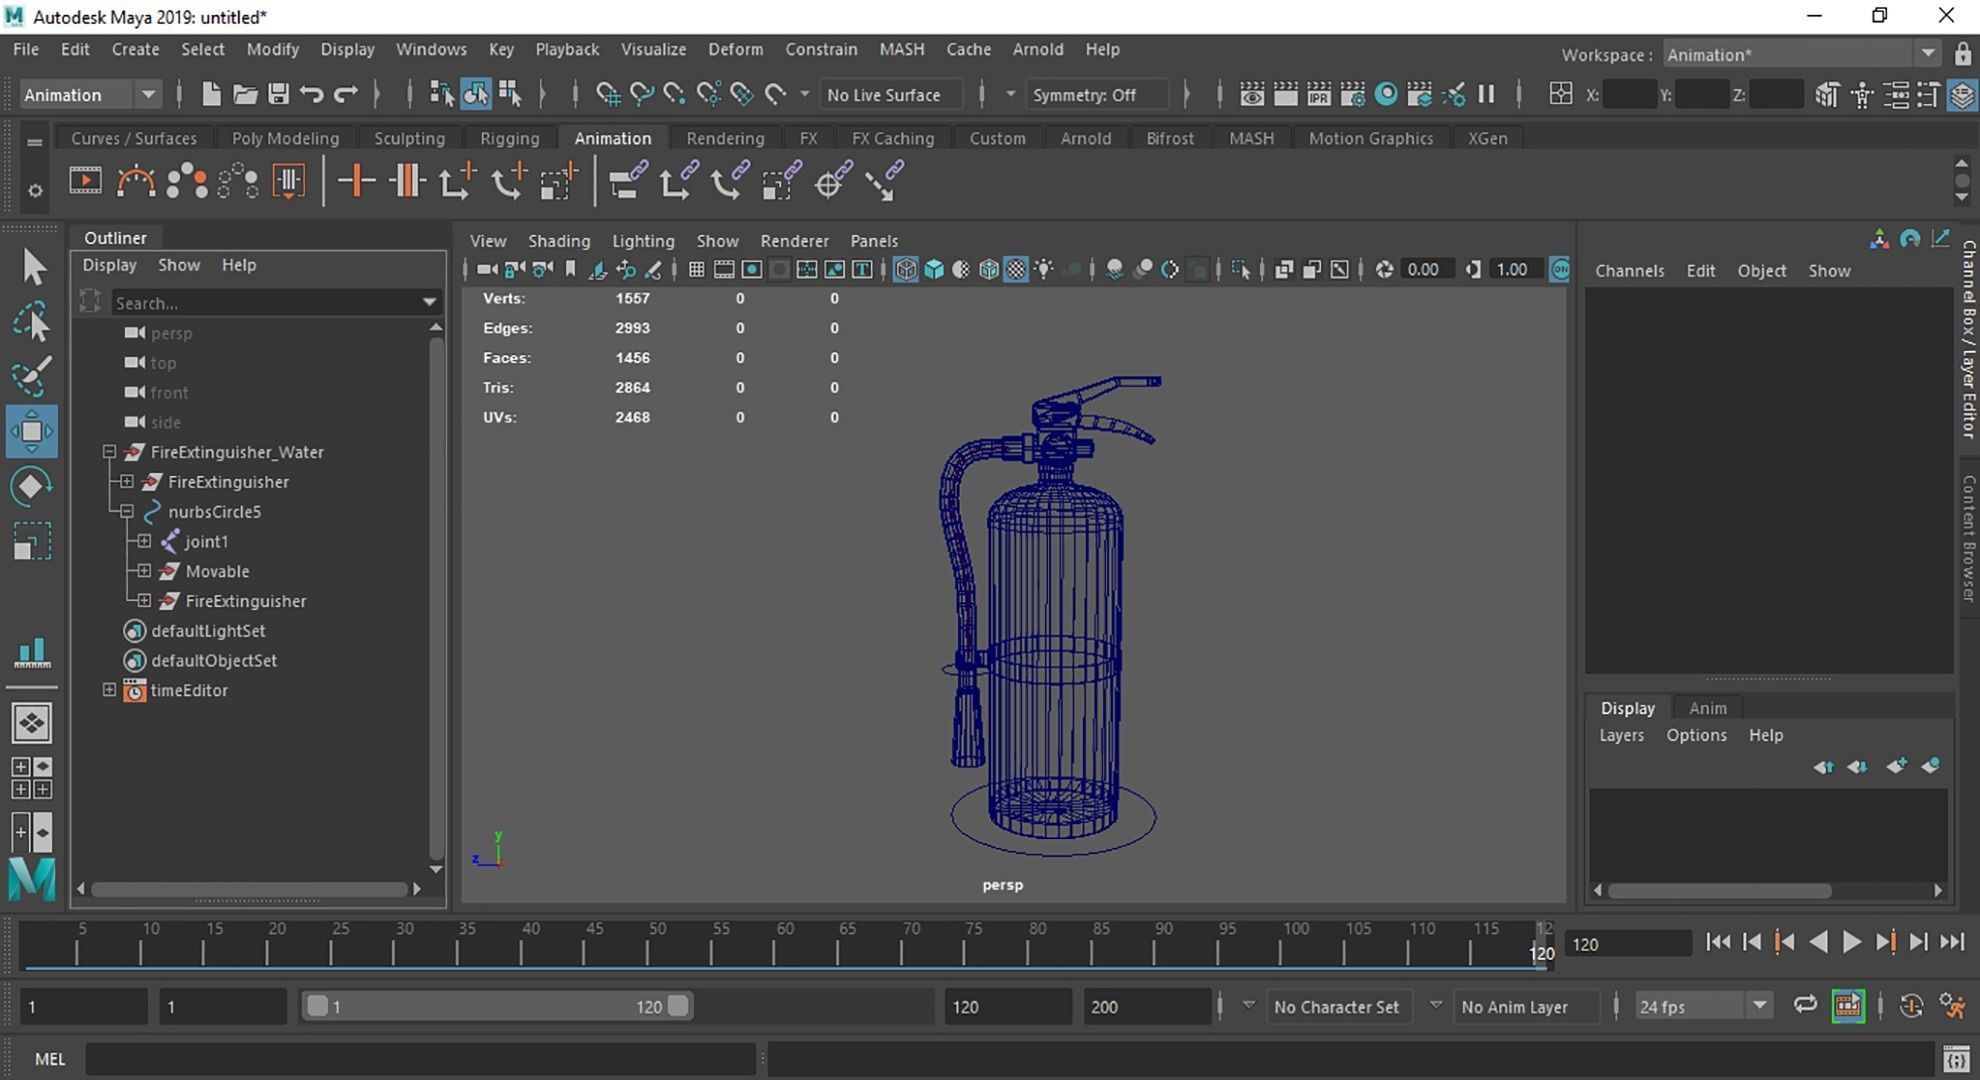
Task: Click the MEL command line input
Action: click(420, 1059)
